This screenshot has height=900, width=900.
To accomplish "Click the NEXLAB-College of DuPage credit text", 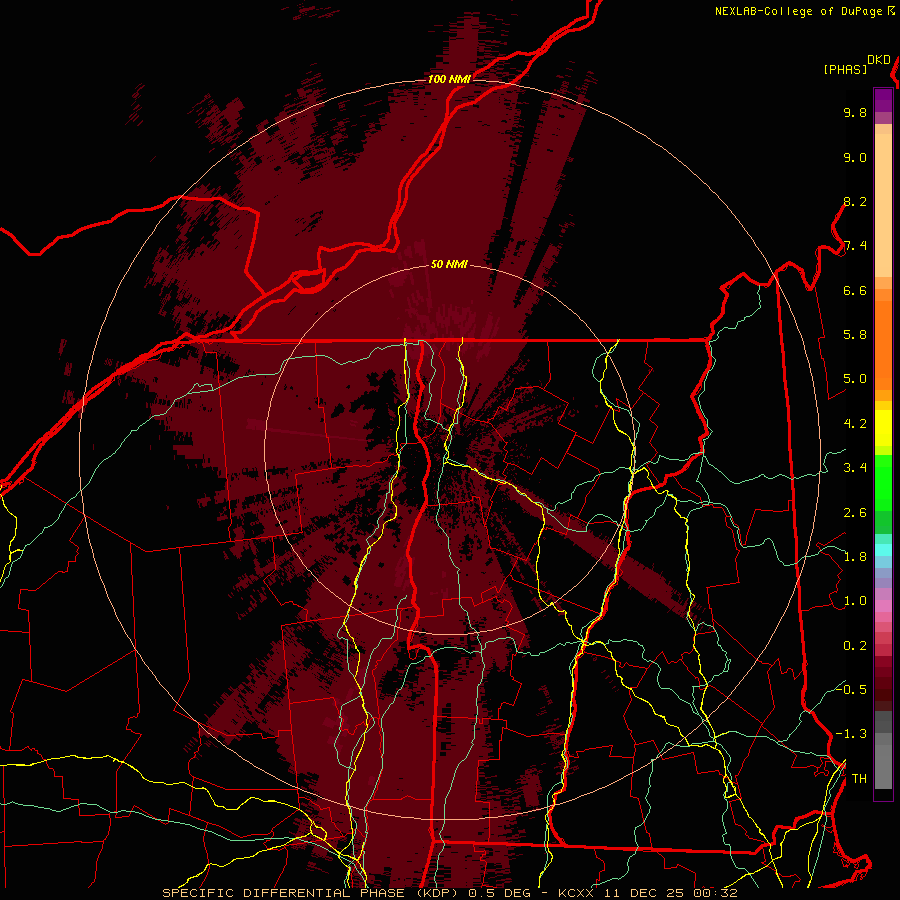I will click(799, 11).
